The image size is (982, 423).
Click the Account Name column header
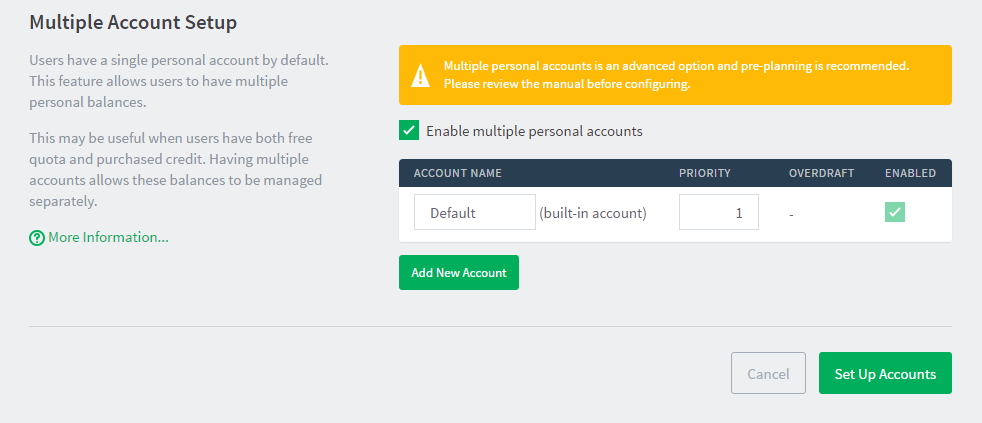(x=457, y=173)
